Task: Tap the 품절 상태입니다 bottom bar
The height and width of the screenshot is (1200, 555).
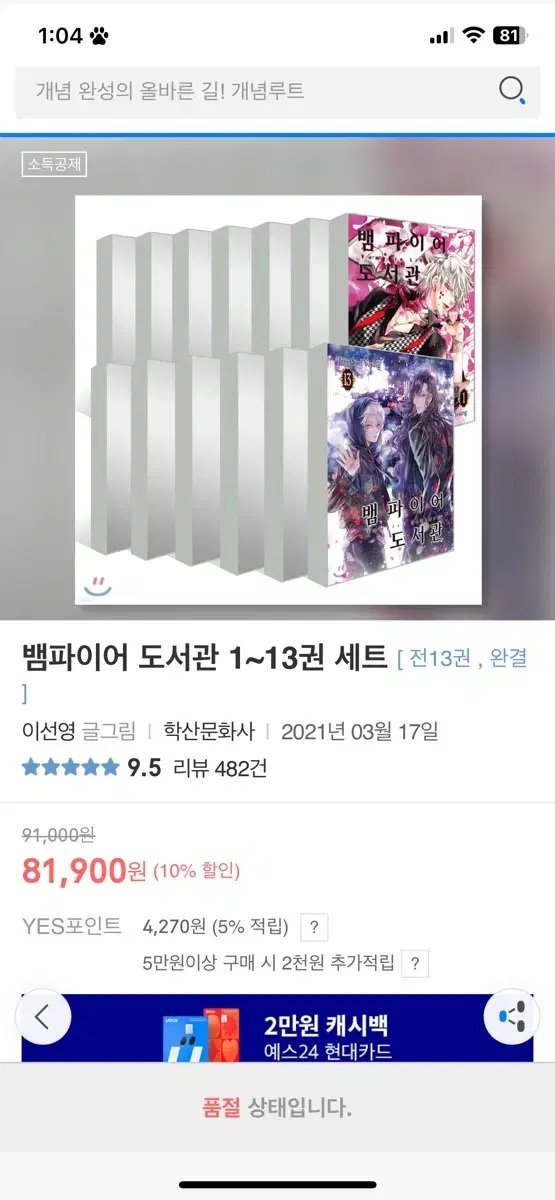Action: tap(277, 1107)
